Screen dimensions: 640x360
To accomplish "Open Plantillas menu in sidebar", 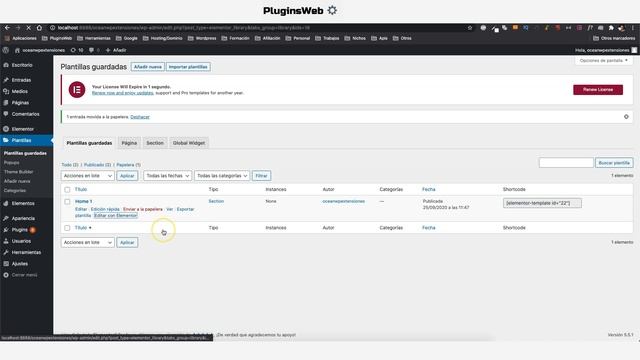I will pyautogui.click(x=27, y=140).
